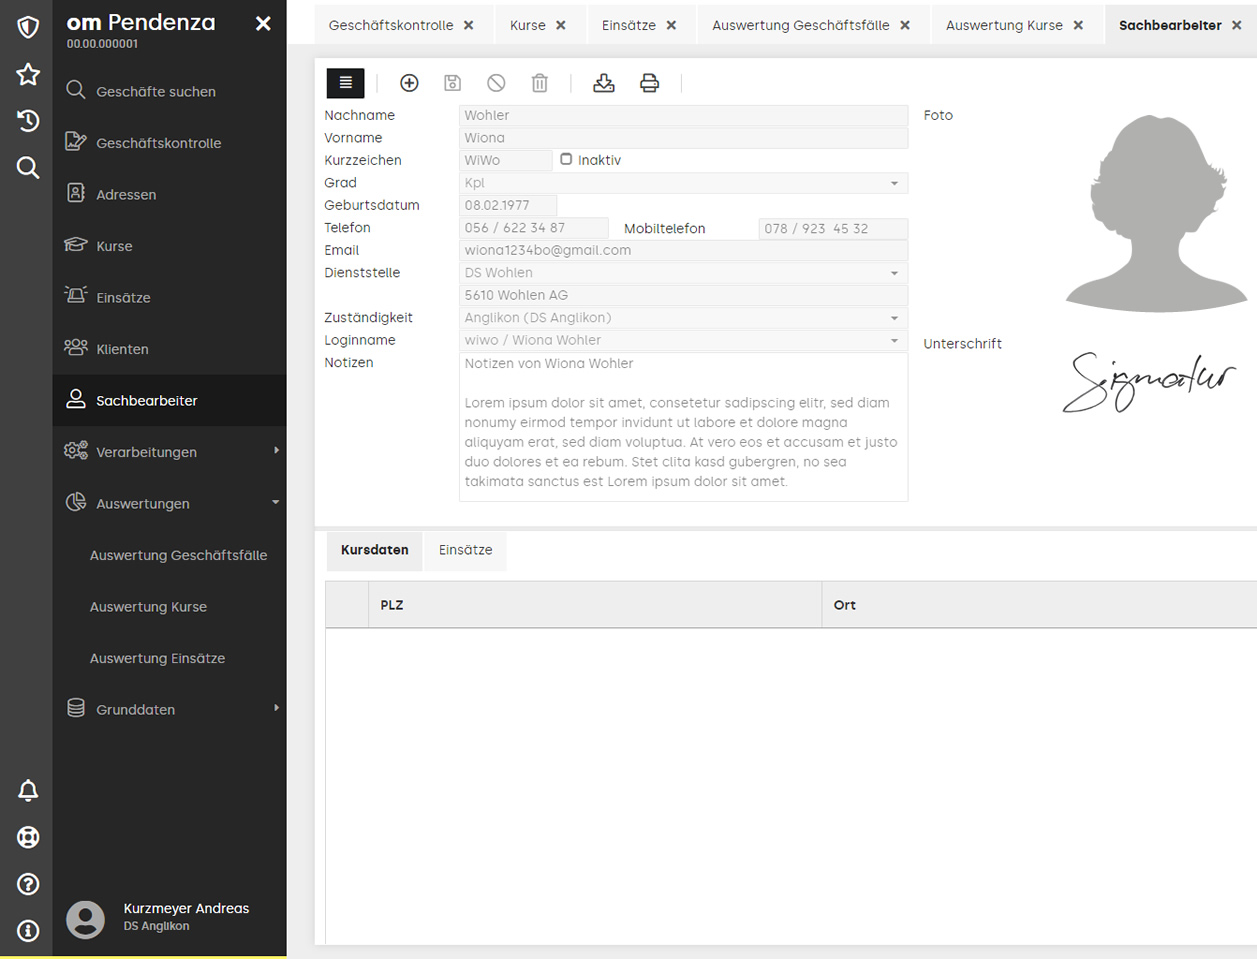Image resolution: width=1257 pixels, height=959 pixels.
Task: Open the help question mark icon
Action: coord(28,884)
